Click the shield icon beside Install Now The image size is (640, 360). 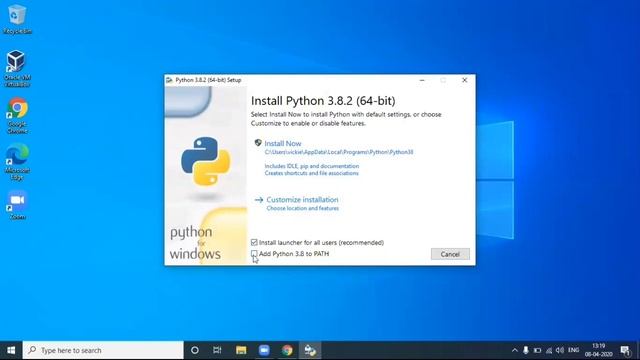258,143
